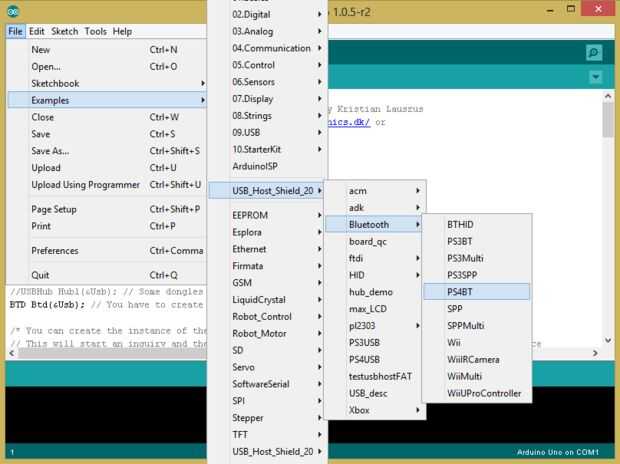Open the board_qc example
The image size is (620, 464).
[x=375, y=241]
